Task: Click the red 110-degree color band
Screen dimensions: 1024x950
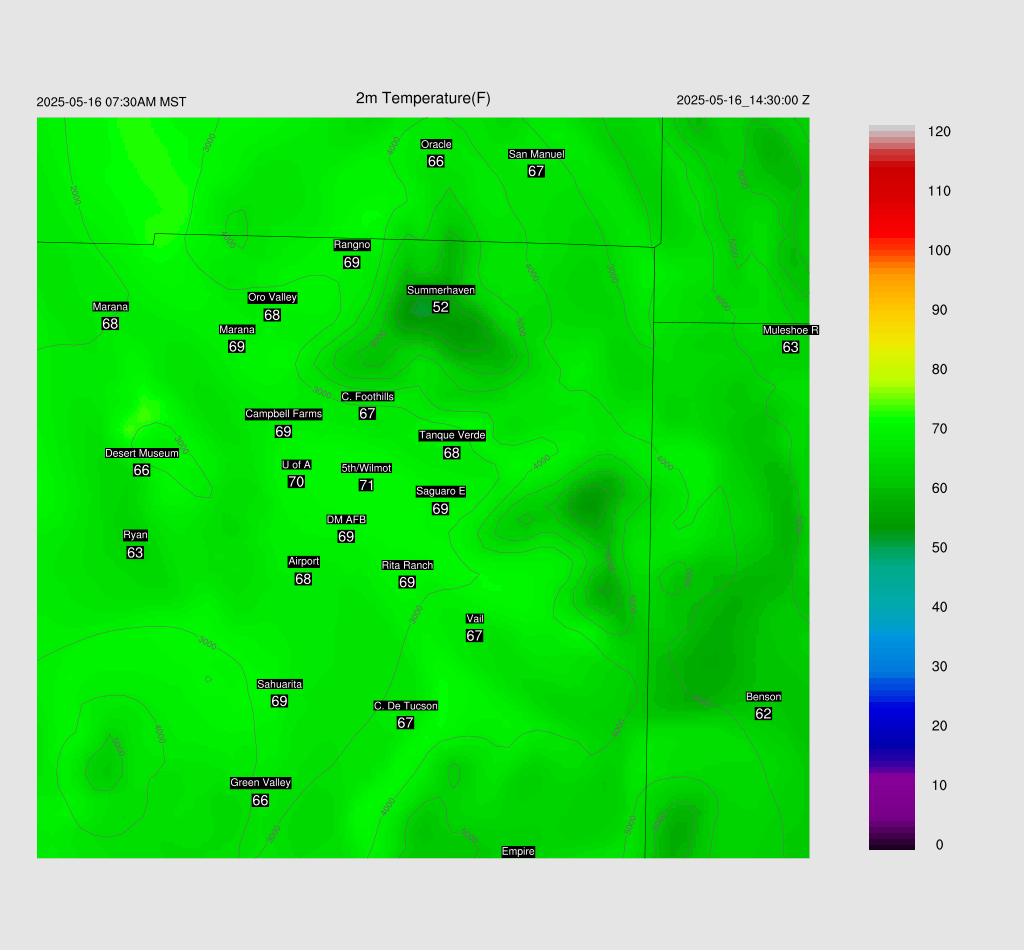Action: pyautogui.click(x=891, y=191)
